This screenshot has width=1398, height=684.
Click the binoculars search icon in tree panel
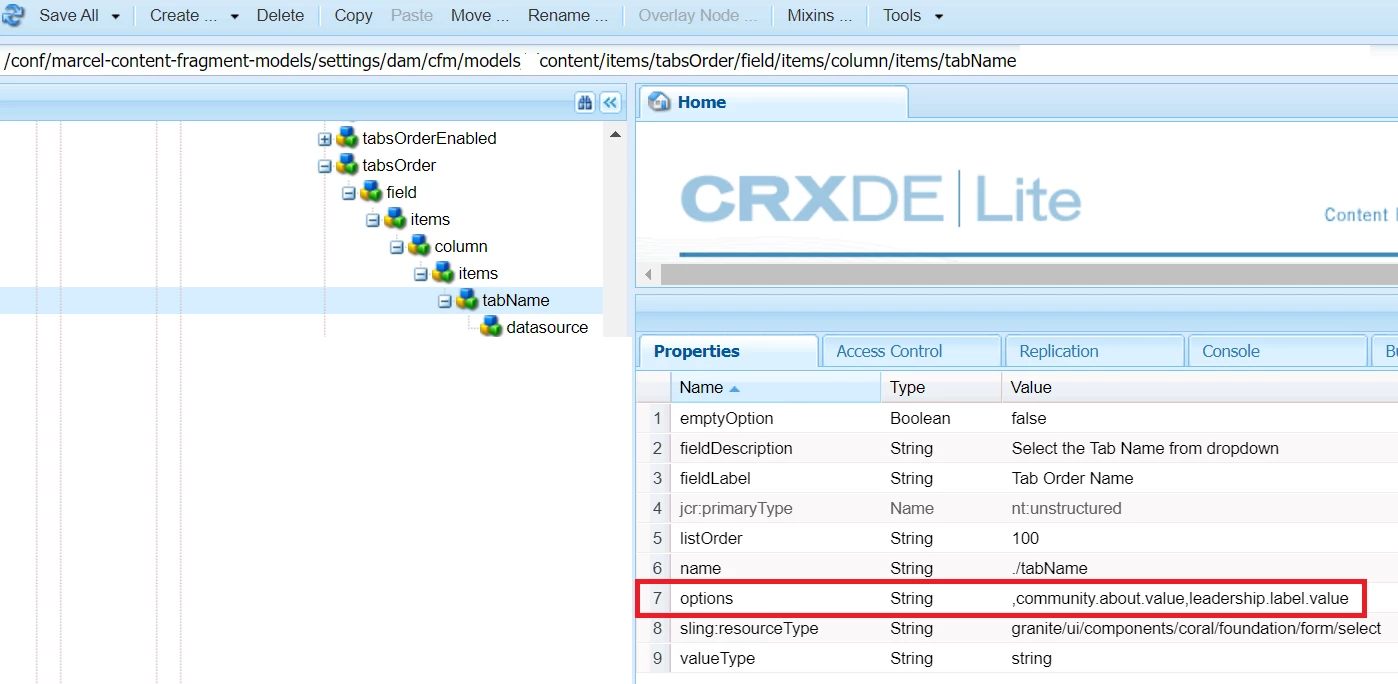pos(585,102)
